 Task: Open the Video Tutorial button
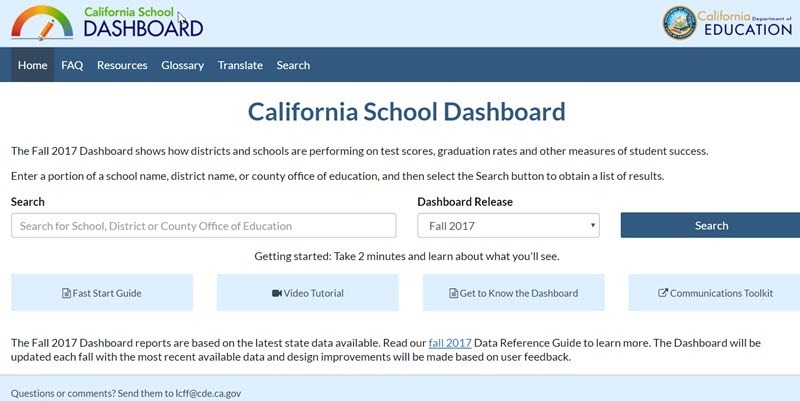coord(308,293)
